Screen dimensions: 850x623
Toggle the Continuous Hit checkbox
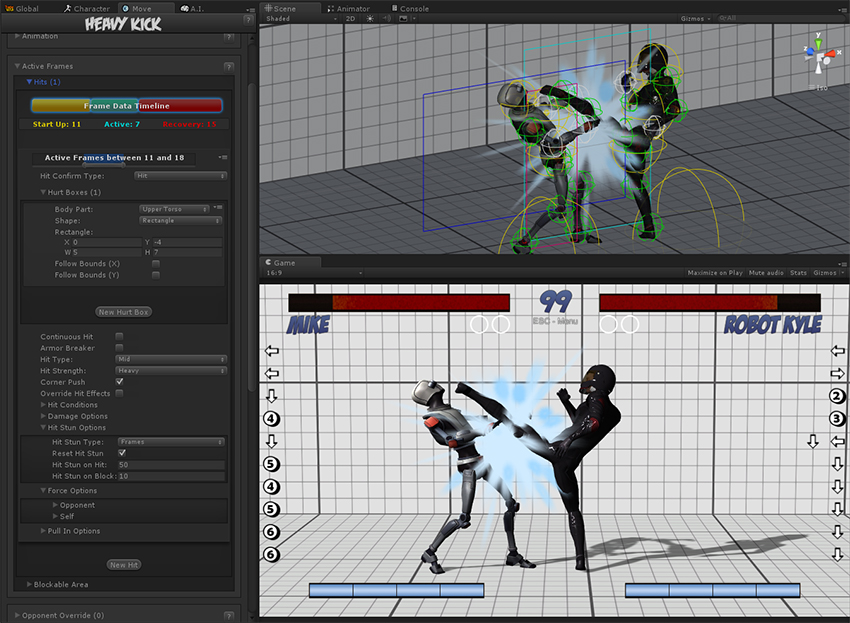point(119,336)
